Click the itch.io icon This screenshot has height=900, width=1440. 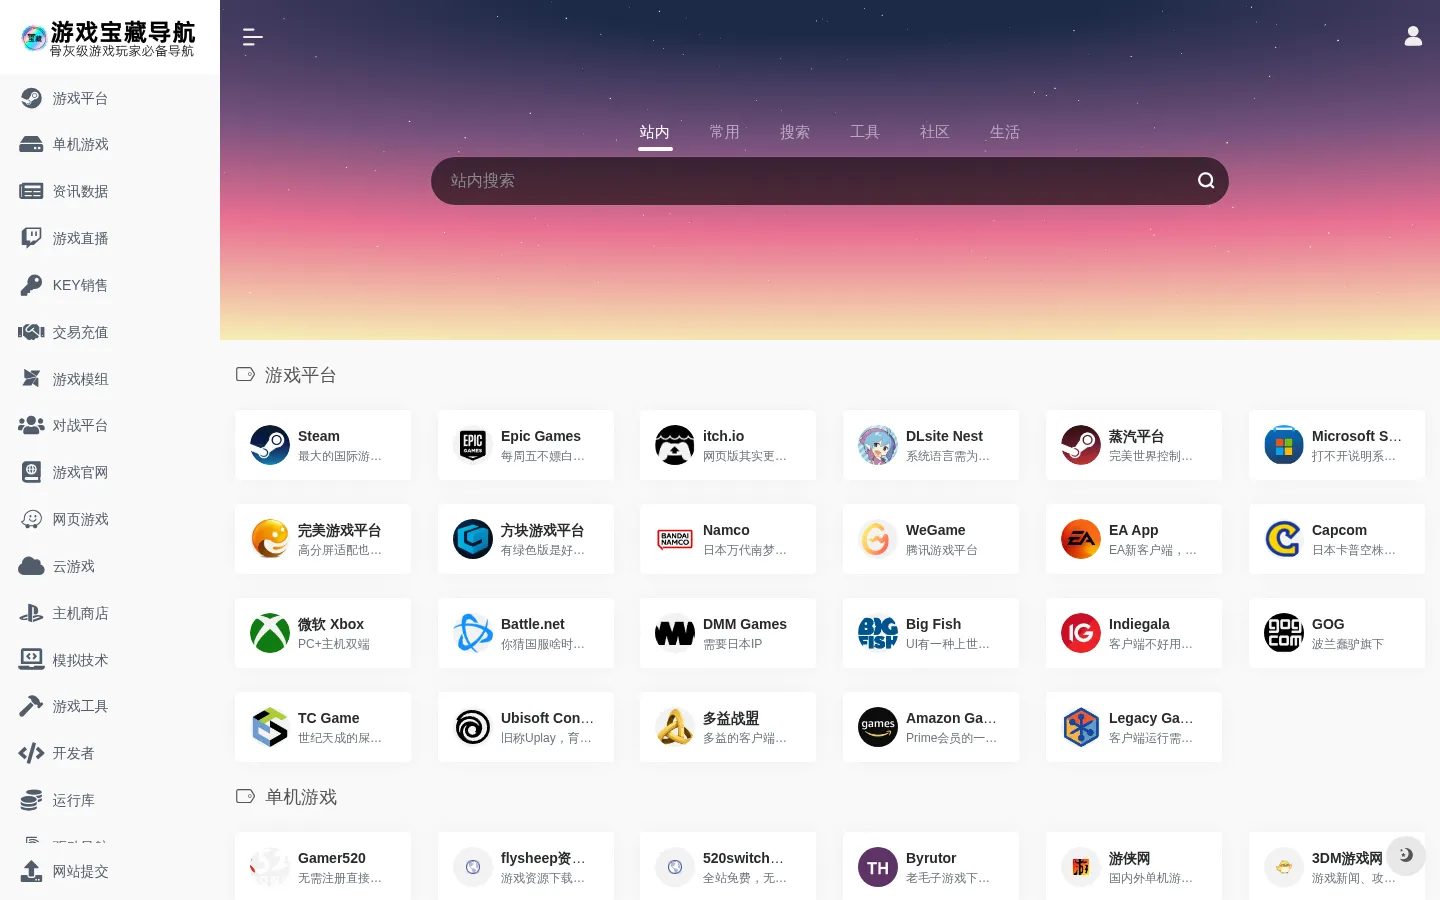(675, 445)
